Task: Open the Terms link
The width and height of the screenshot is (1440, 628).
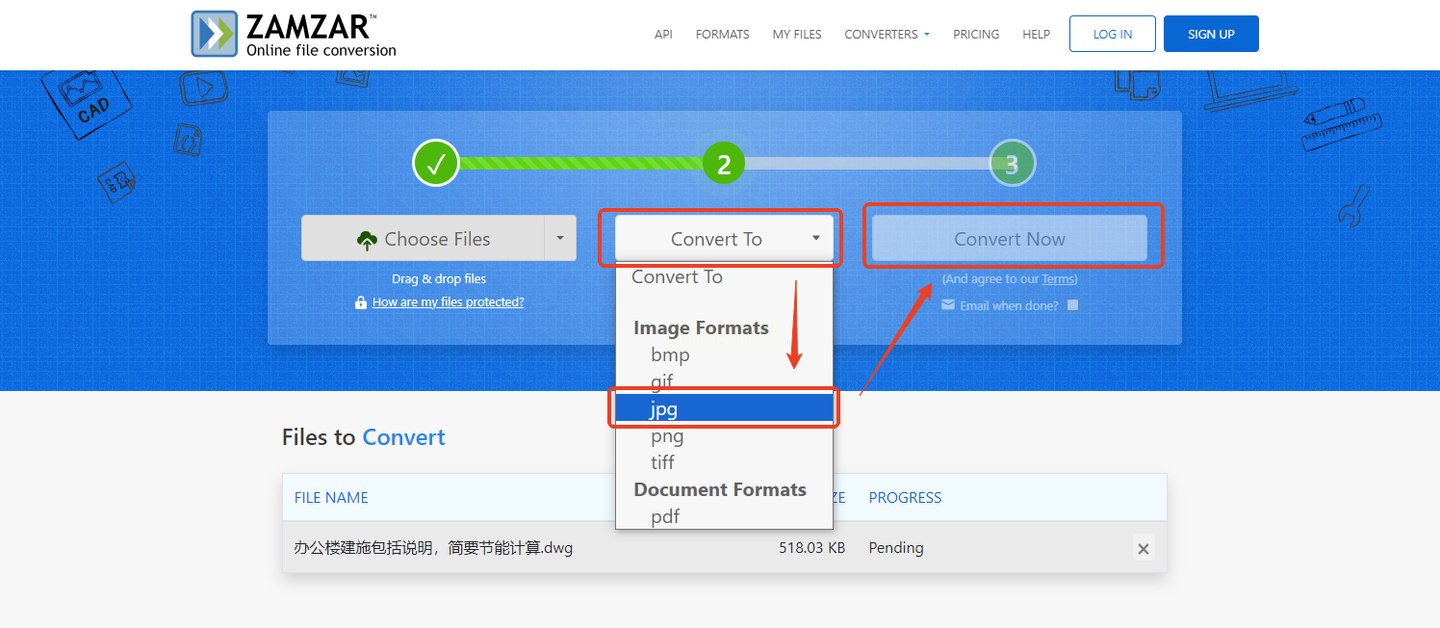Action: tap(1058, 280)
